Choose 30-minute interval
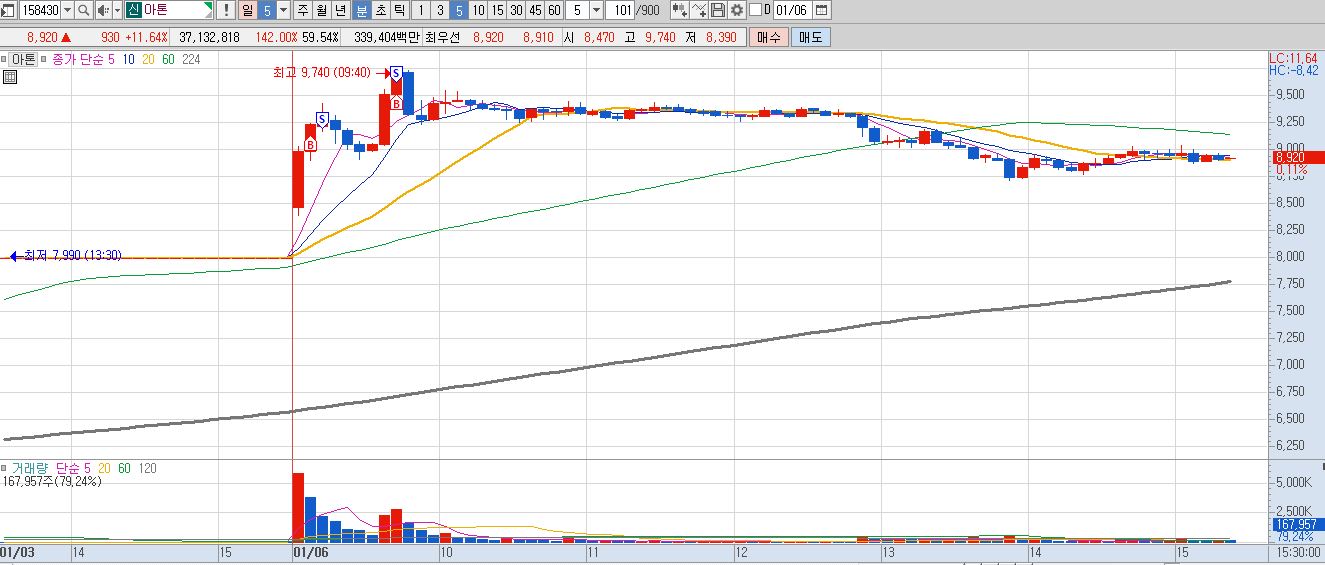This screenshot has height=565, width=1325. (x=516, y=10)
